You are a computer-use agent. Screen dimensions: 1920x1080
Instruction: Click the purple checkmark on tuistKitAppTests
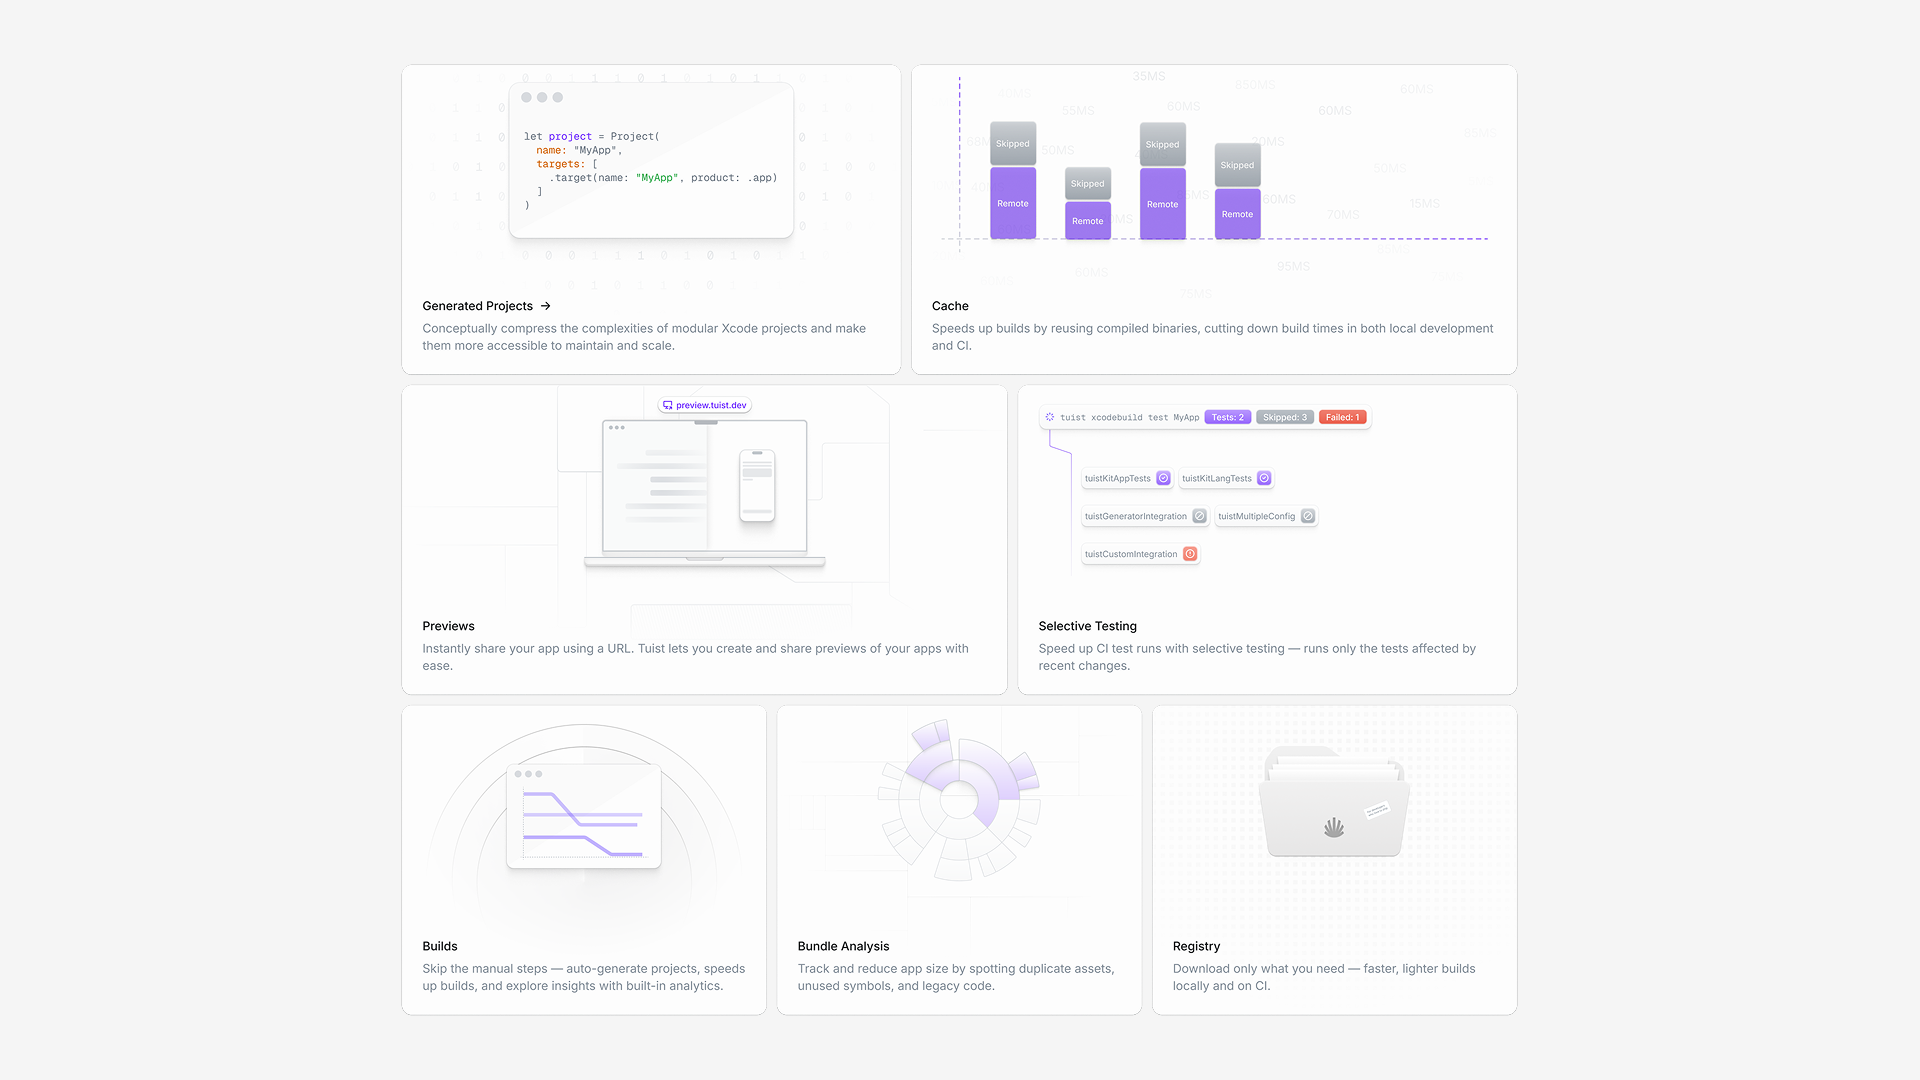[x=1163, y=478]
